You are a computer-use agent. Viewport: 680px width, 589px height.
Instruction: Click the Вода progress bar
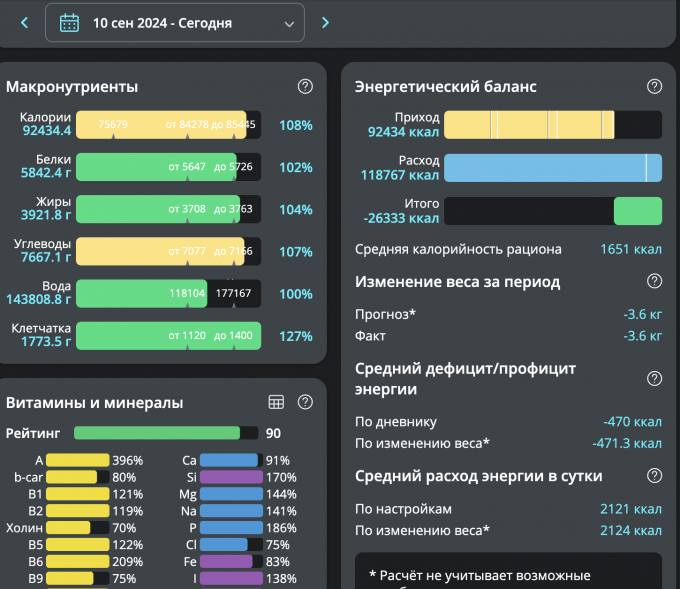coord(168,294)
